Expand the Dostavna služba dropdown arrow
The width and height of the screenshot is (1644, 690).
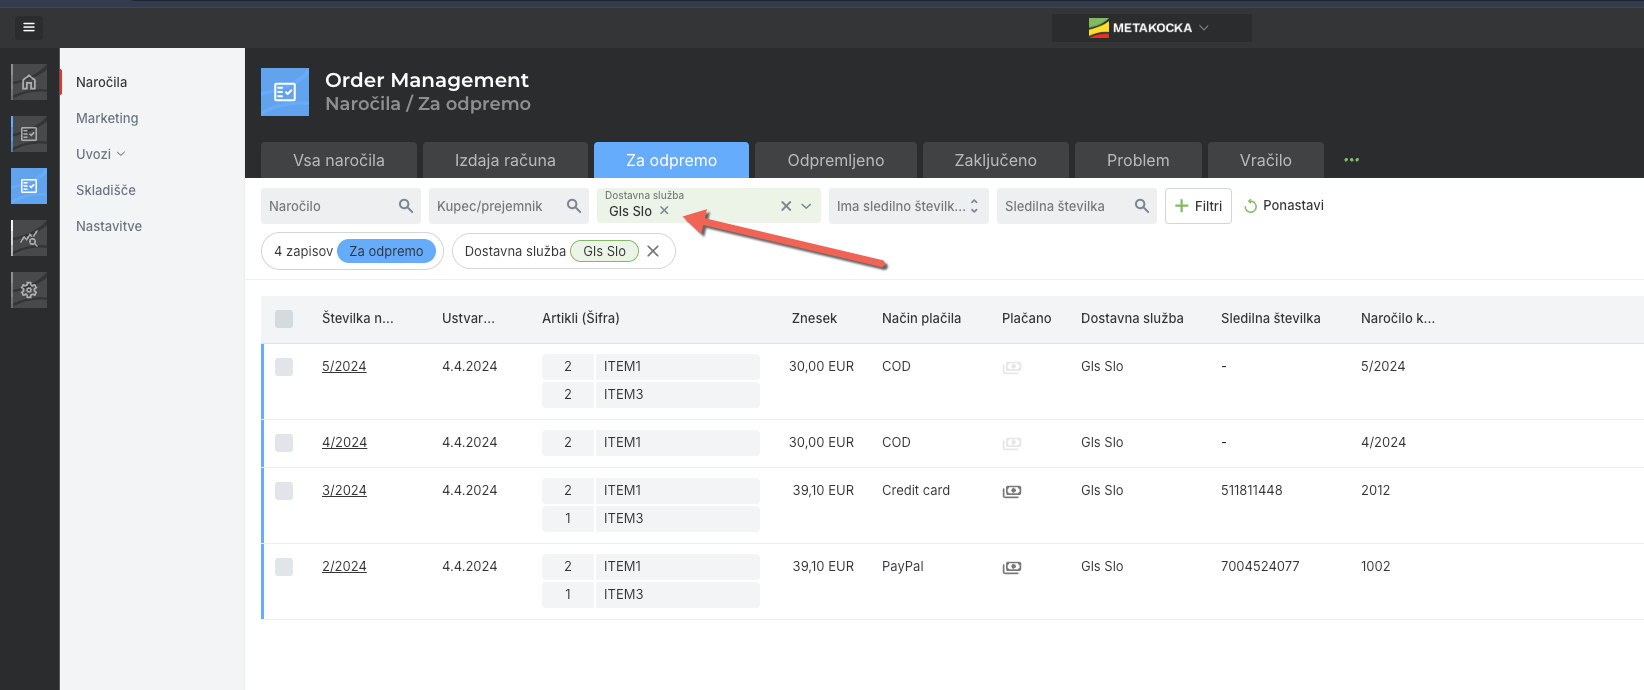(806, 206)
